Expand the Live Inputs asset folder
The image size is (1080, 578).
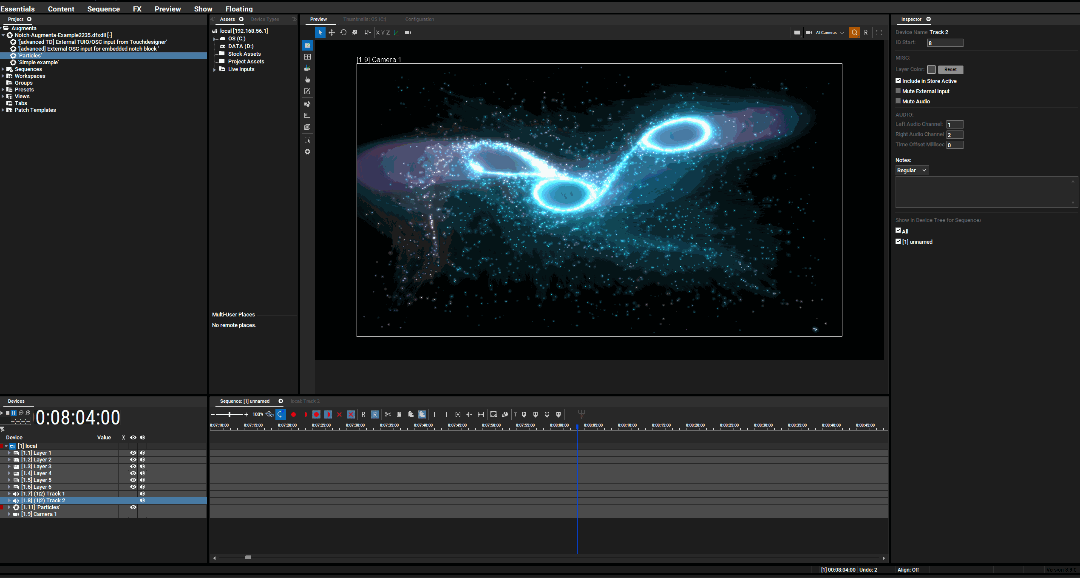(214, 69)
